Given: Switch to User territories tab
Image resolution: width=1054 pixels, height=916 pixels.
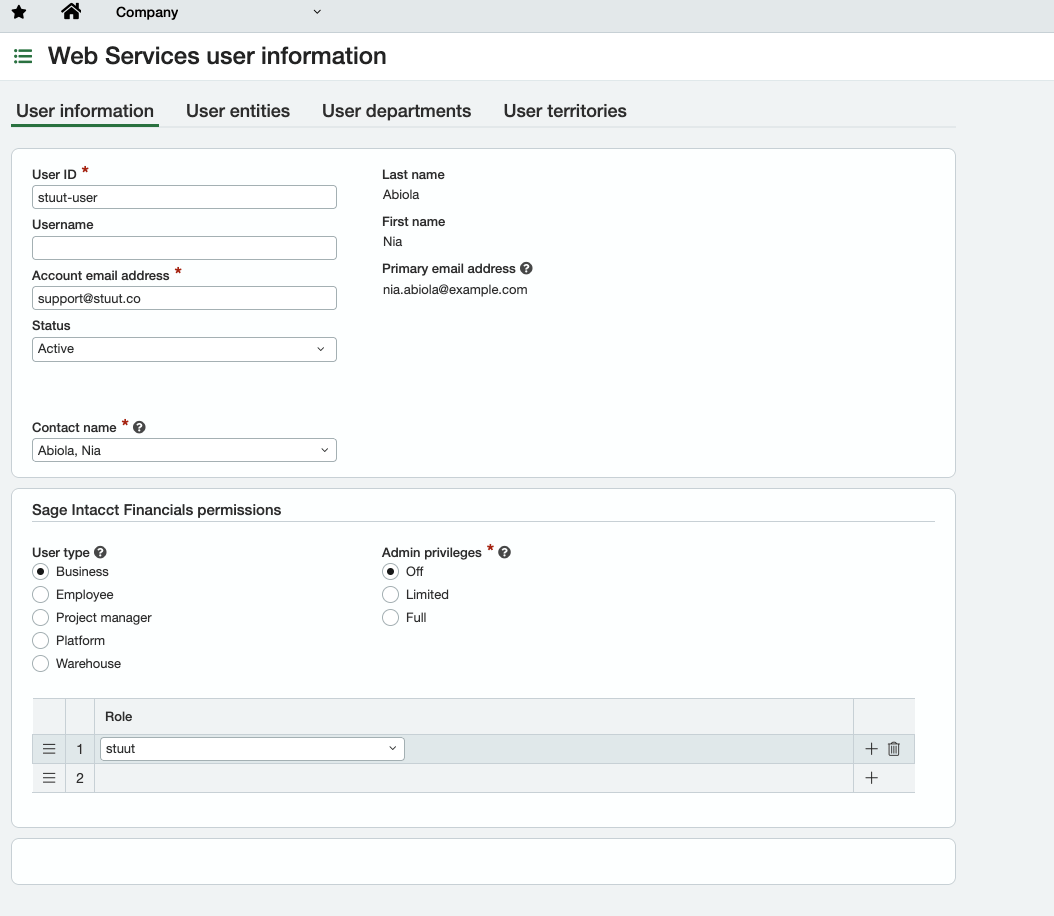Looking at the screenshot, I should [565, 111].
